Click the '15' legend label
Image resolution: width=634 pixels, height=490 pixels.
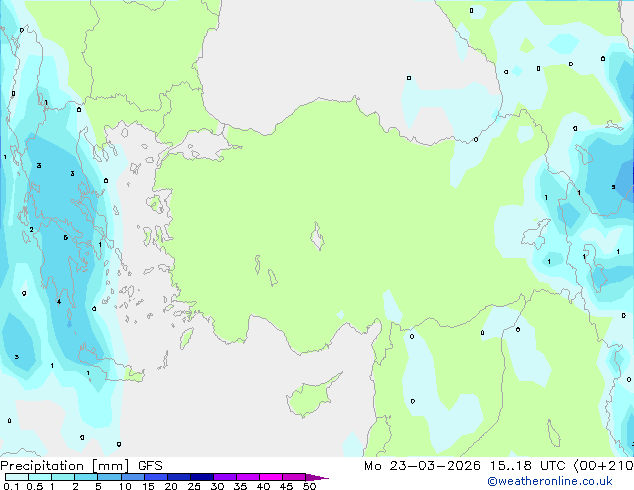coord(148,486)
